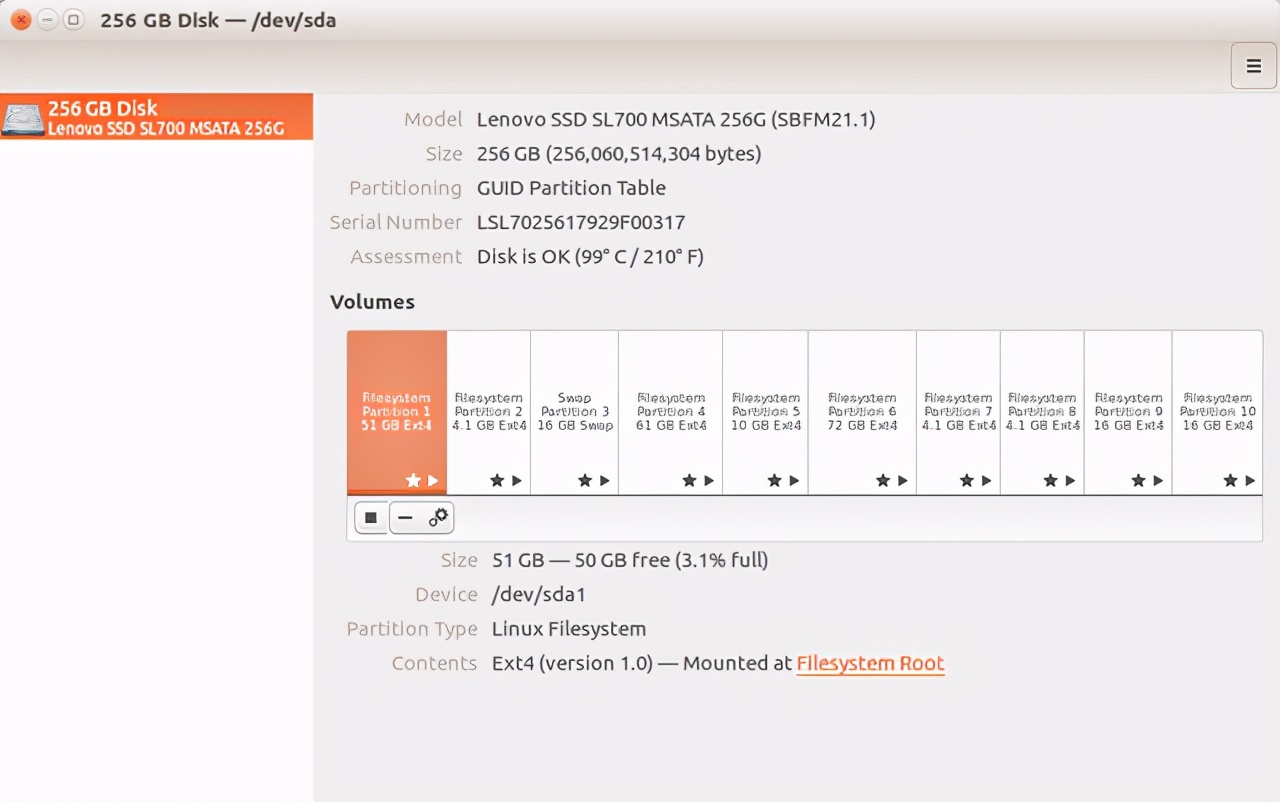Click the star icon on Partition 7
1280x802 pixels.
point(966,481)
